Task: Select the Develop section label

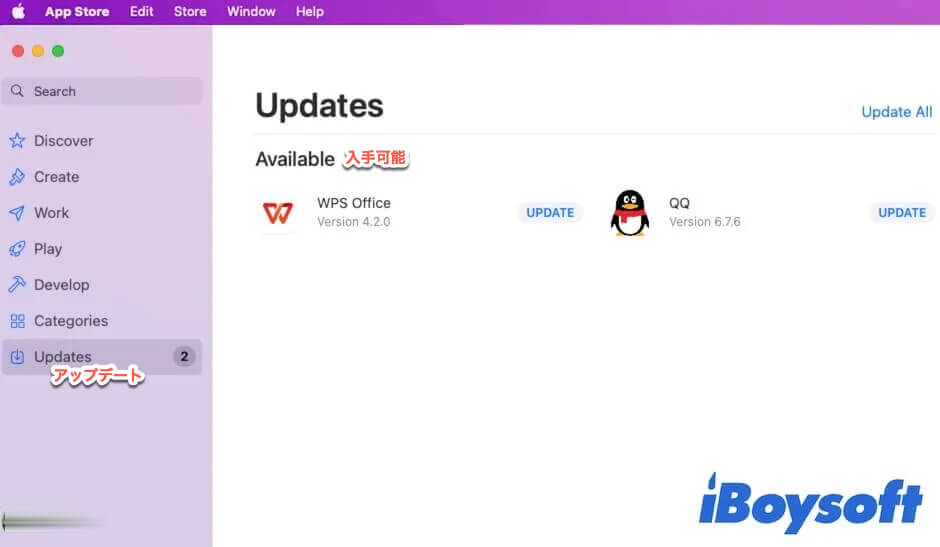Action: (x=62, y=285)
